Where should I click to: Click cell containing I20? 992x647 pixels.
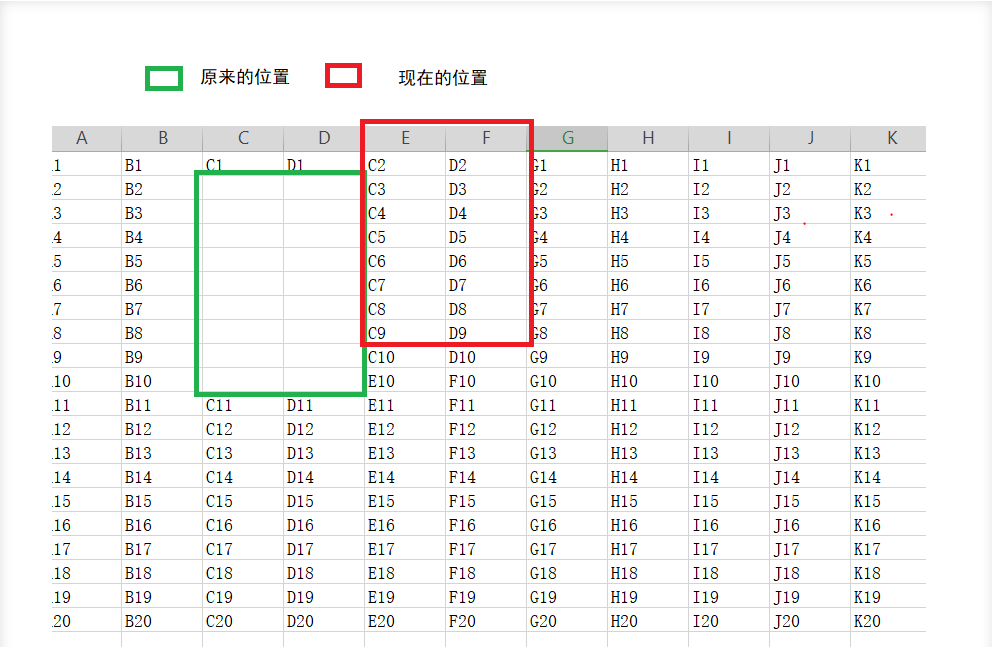point(729,621)
